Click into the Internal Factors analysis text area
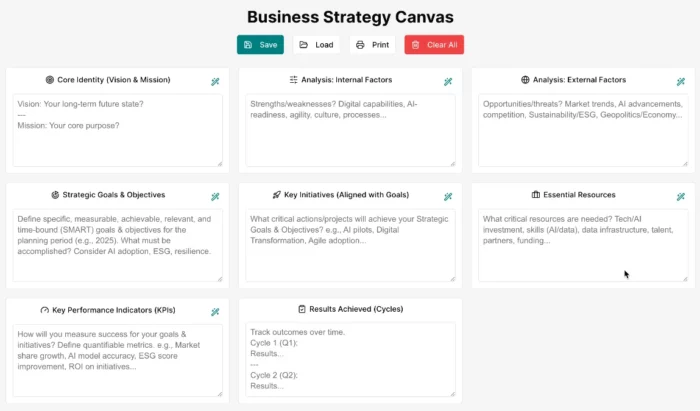The width and height of the screenshot is (700, 411). point(350,130)
